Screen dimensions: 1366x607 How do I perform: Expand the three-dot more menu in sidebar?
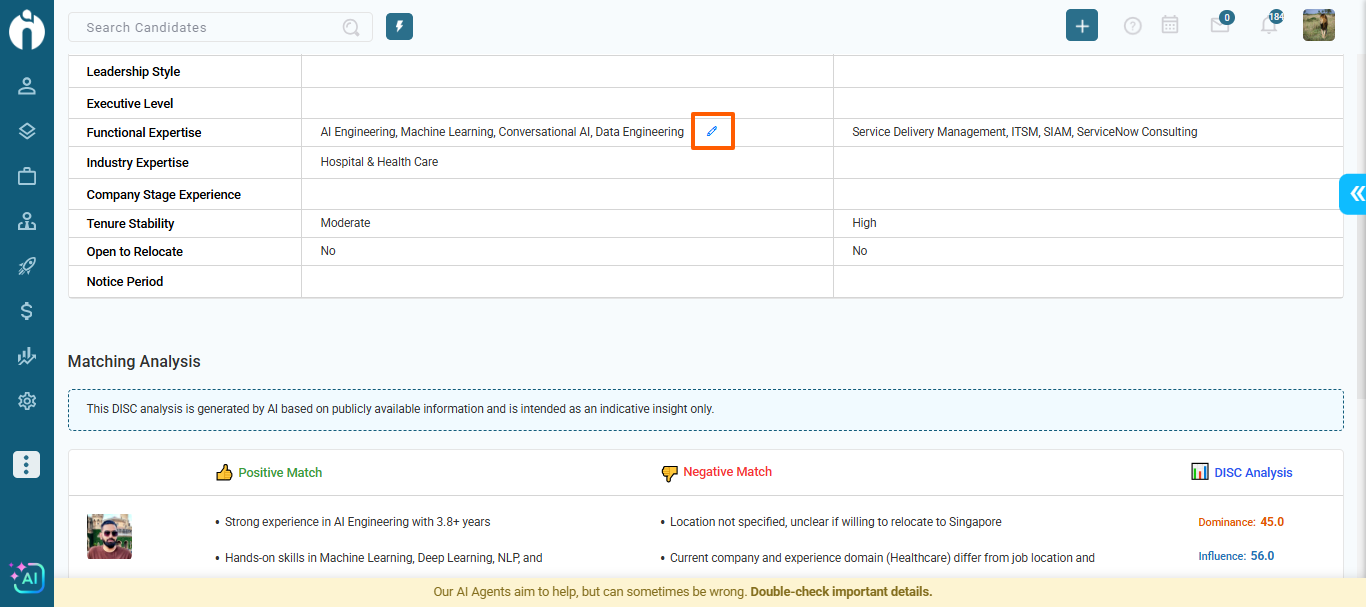click(27, 464)
